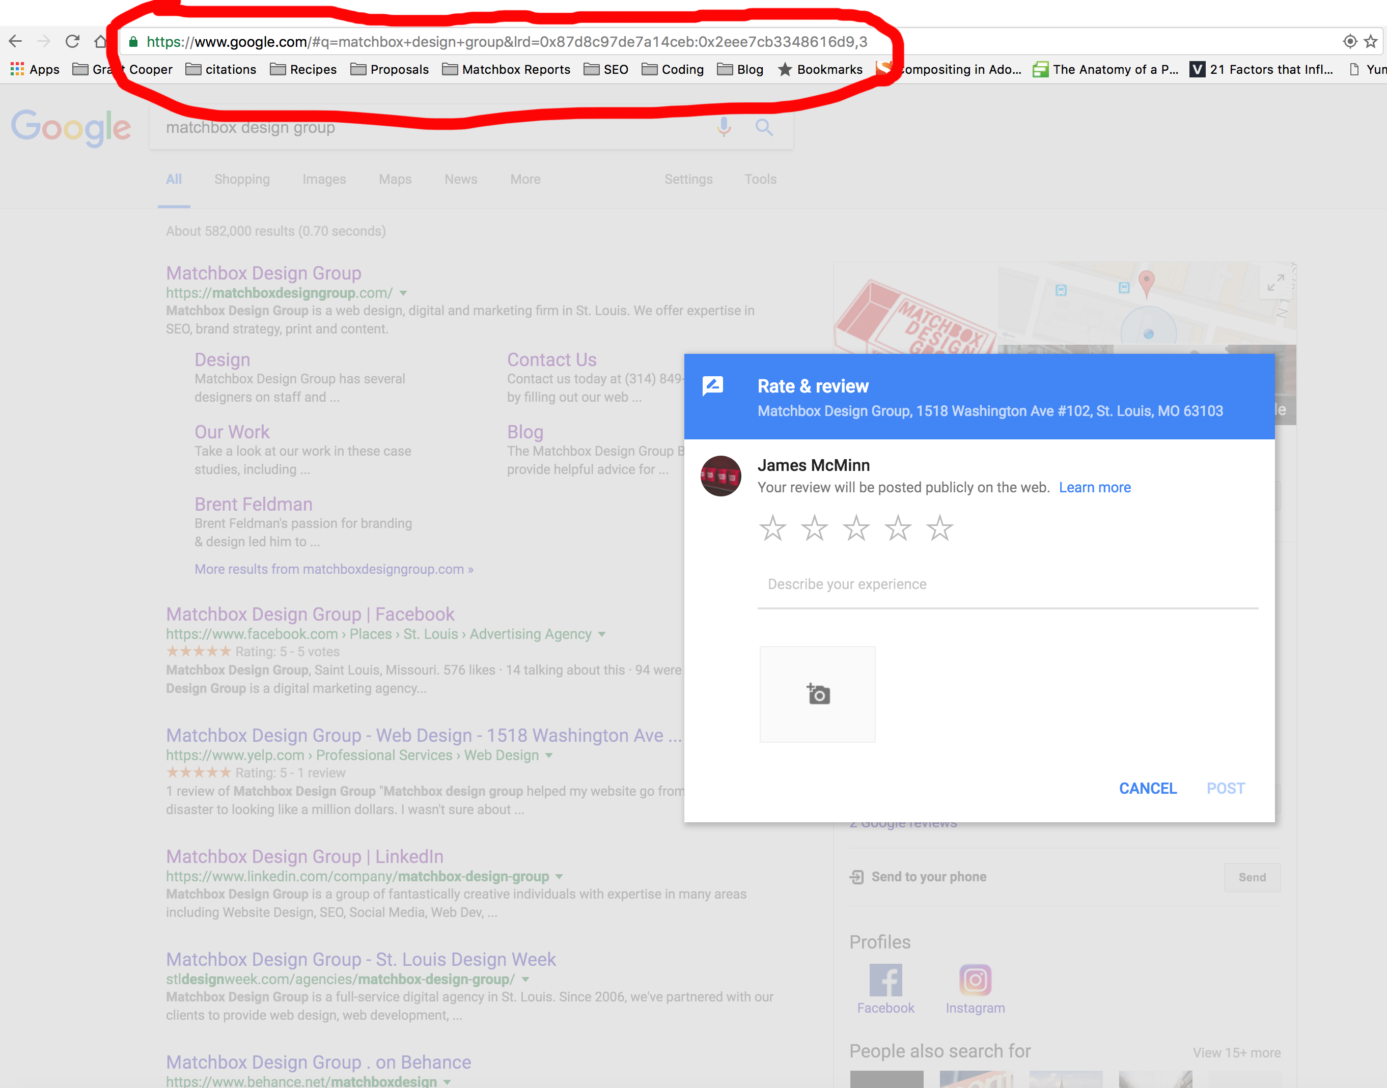This screenshot has width=1387, height=1088.
Task: Expand dropdown arrow beside Yelp result URL
Action: coord(548,755)
